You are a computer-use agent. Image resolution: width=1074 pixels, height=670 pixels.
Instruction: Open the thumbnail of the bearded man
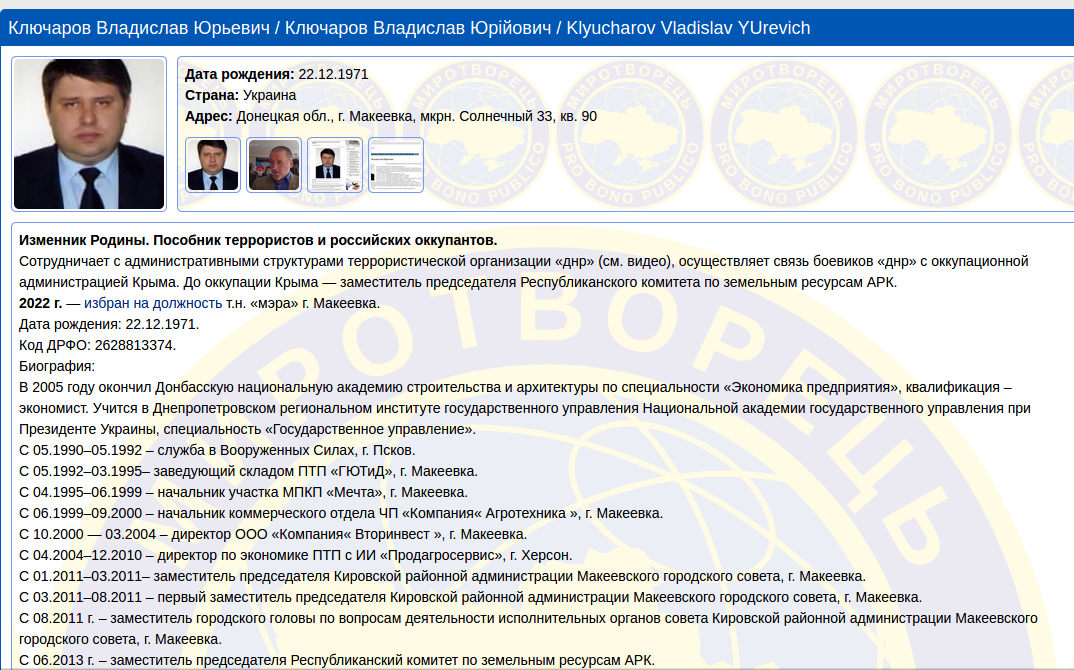274,165
